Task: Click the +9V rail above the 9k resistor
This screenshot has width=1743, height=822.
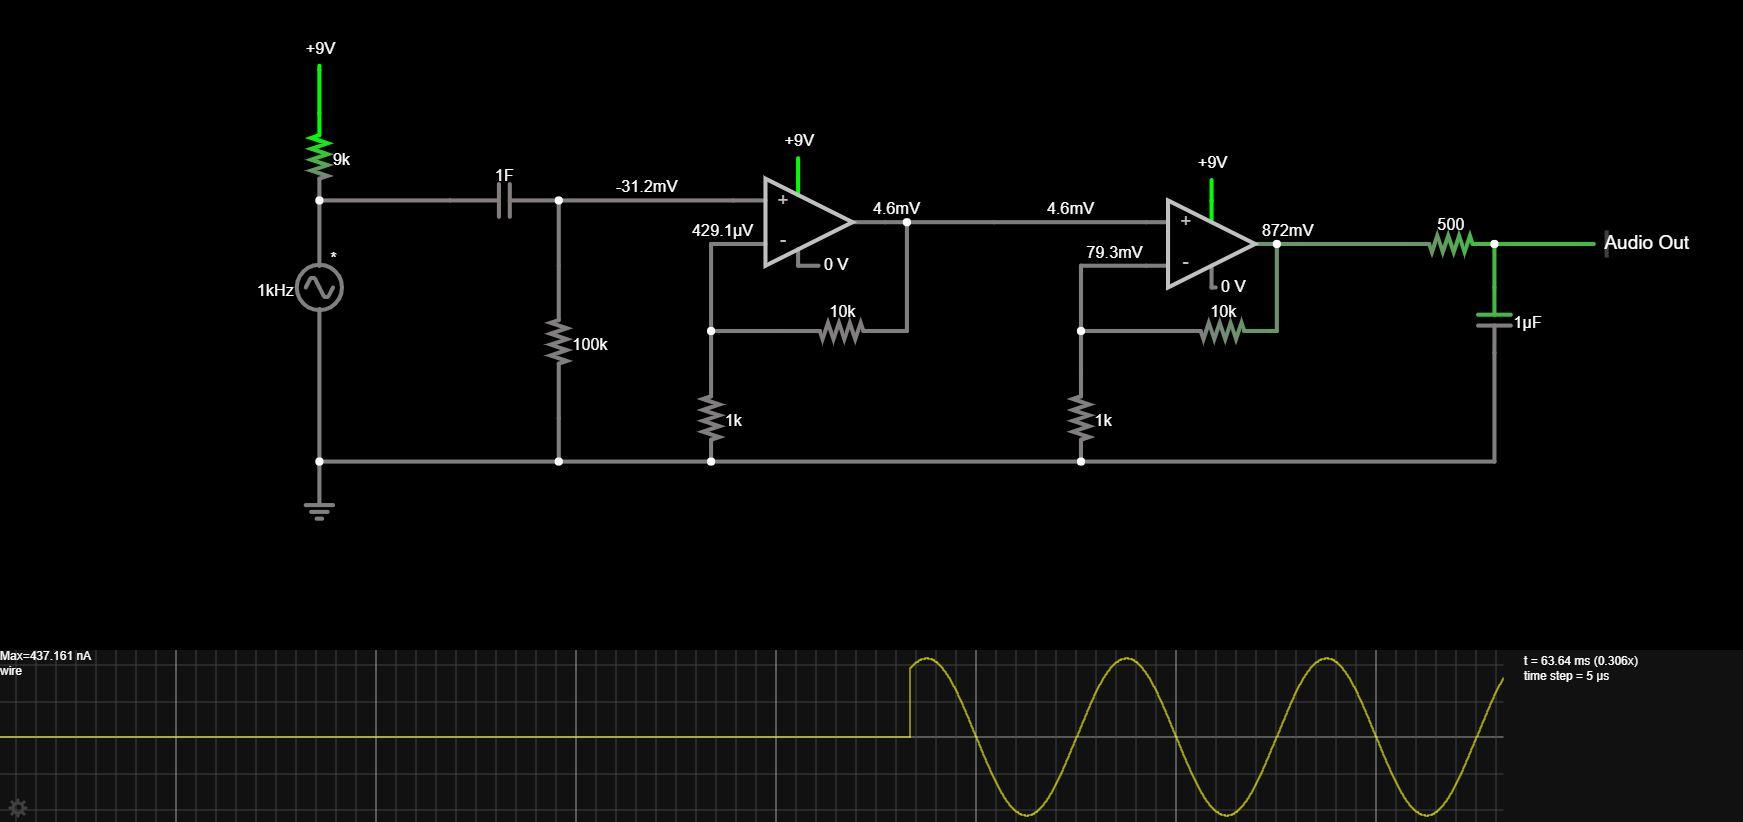Action: [x=320, y=48]
